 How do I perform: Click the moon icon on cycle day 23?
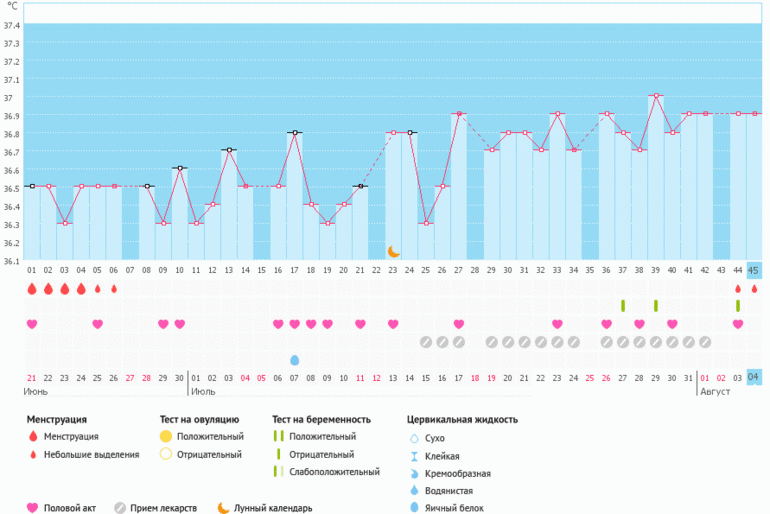(x=394, y=251)
